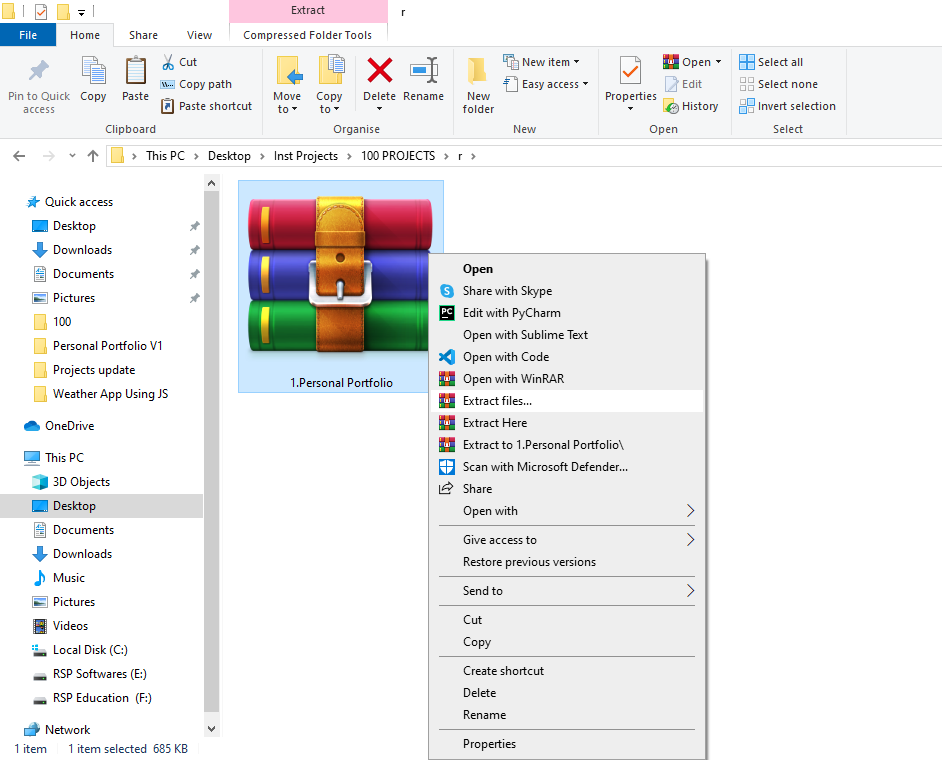
Task: Click Delete in context menu
Action: coord(567,693)
